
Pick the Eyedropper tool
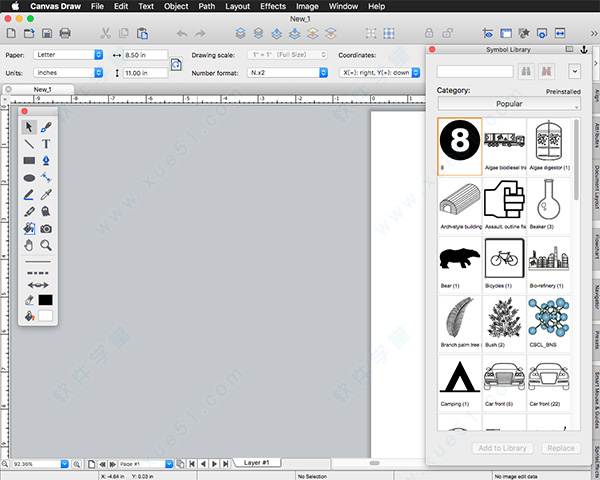coord(46,194)
